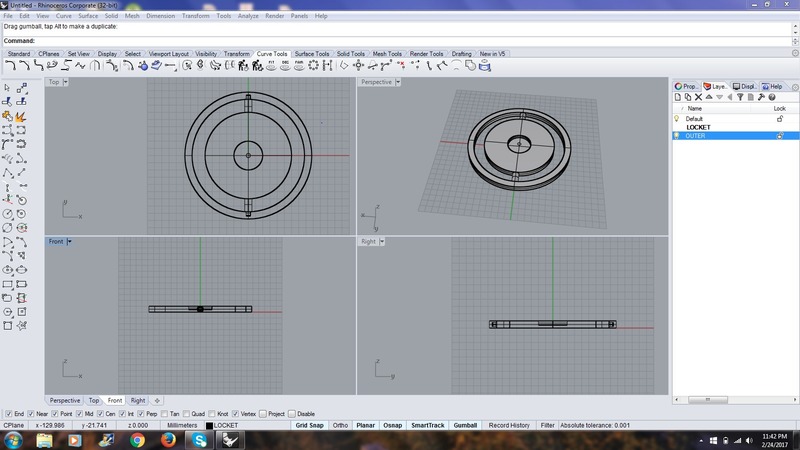Image resolution: width=800 pixels, height=450 pixels.
Task: Check the Disable osnap checkbox
Action: click(292, 414)
